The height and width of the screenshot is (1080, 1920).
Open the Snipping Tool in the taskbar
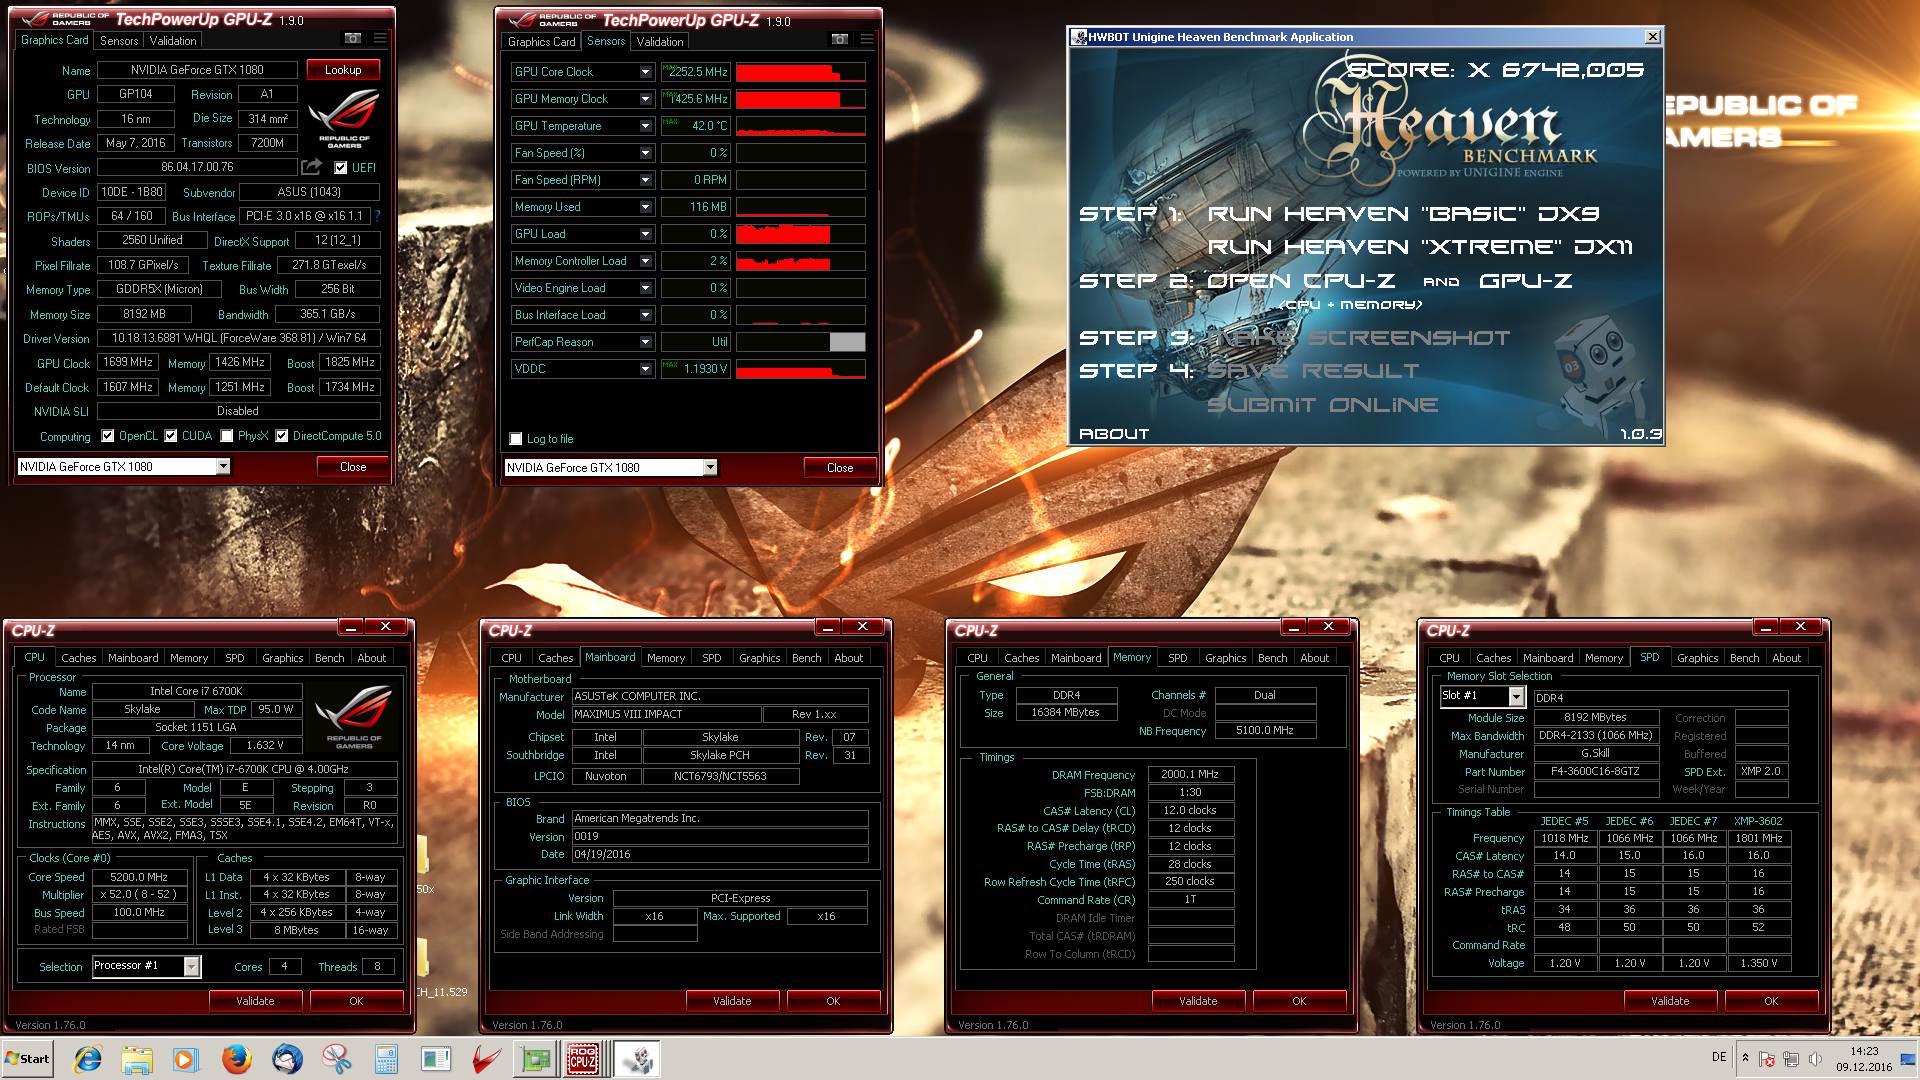[x=337, y=1059]
